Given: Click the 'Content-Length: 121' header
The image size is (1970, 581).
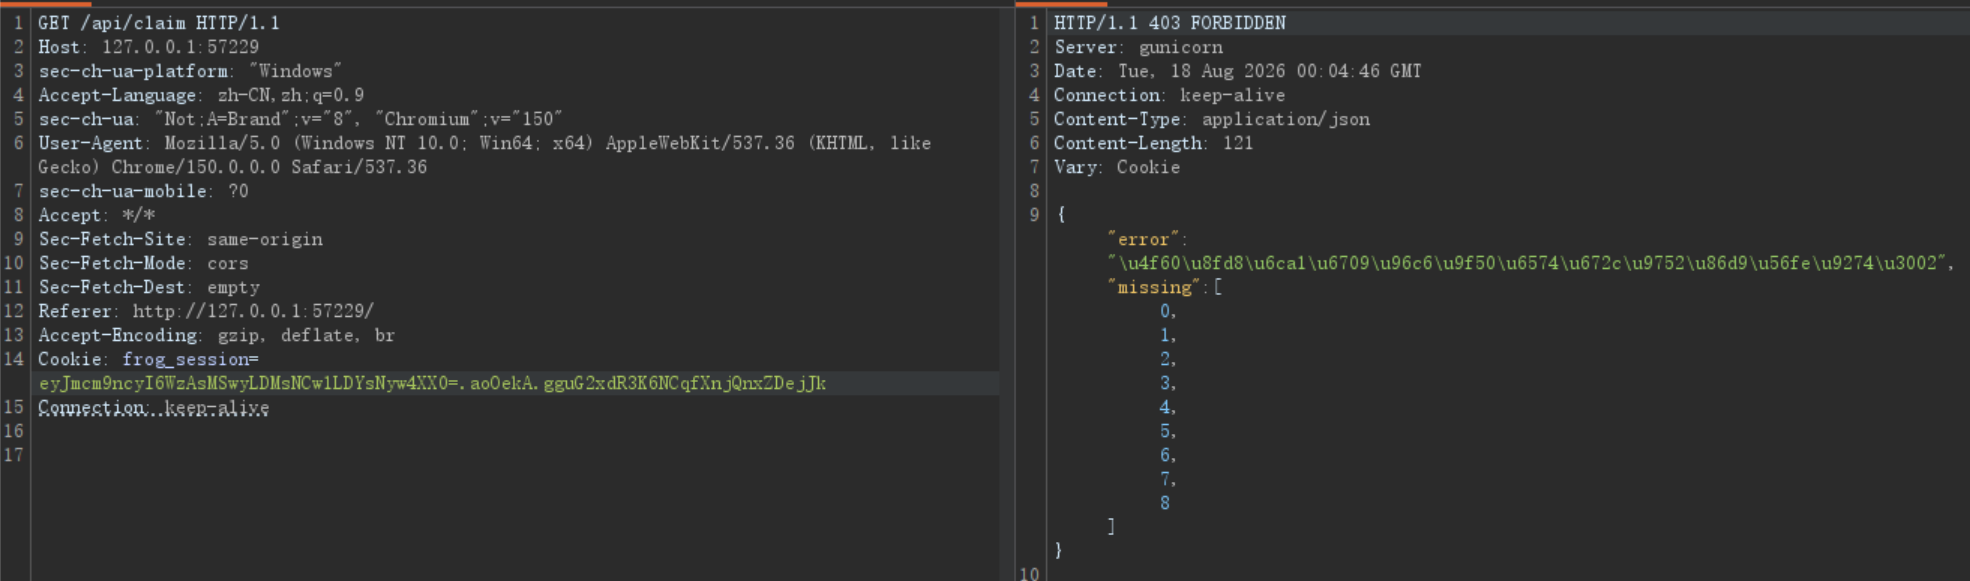Looking at the screenshot, I should (x=1153, y=143).
